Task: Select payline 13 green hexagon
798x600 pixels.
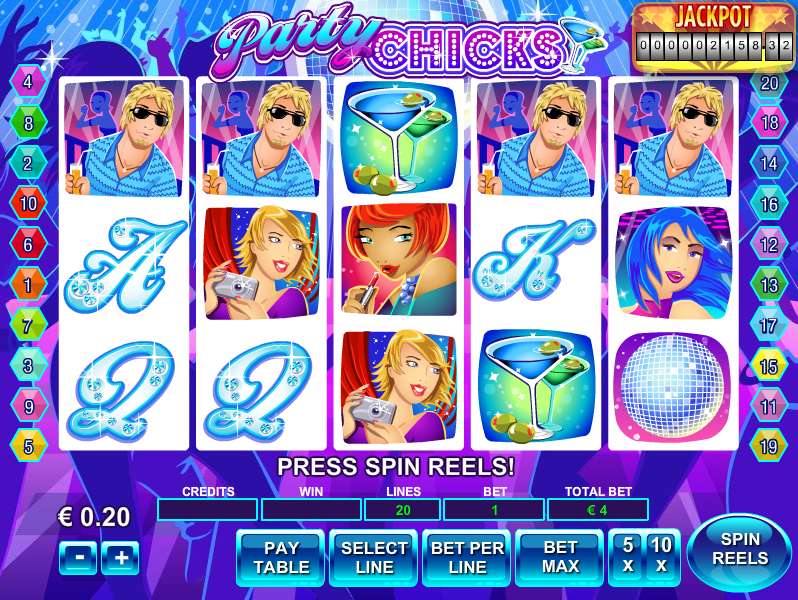Action: coord(769,285)
